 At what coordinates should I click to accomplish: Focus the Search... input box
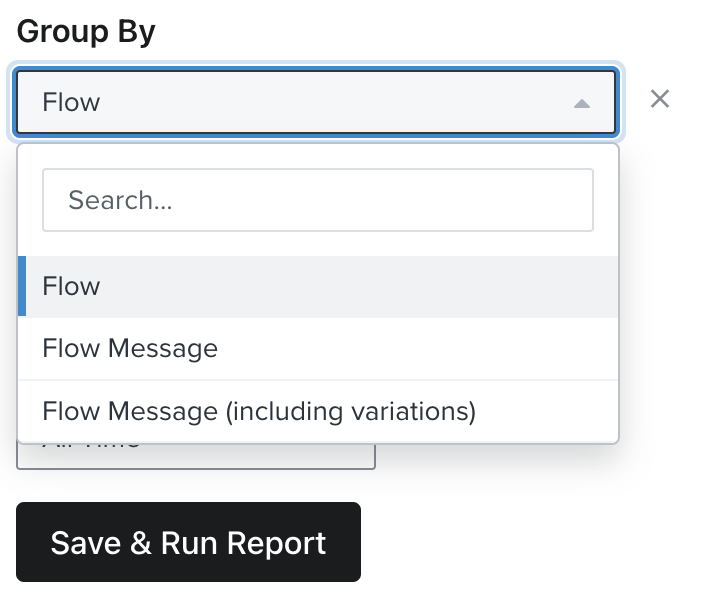pyautogui.click(x=317, y=200)
